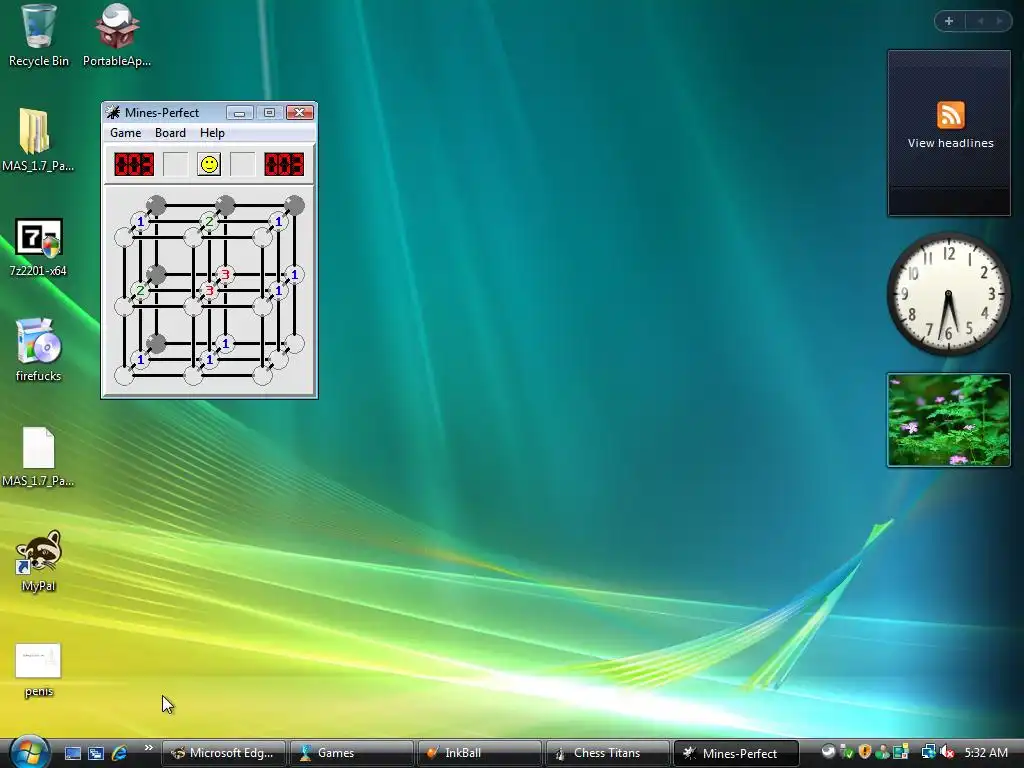Screen dimensions: 1024x768
Task: Click the empty square left of the smiley
Action: coord(176,164)
